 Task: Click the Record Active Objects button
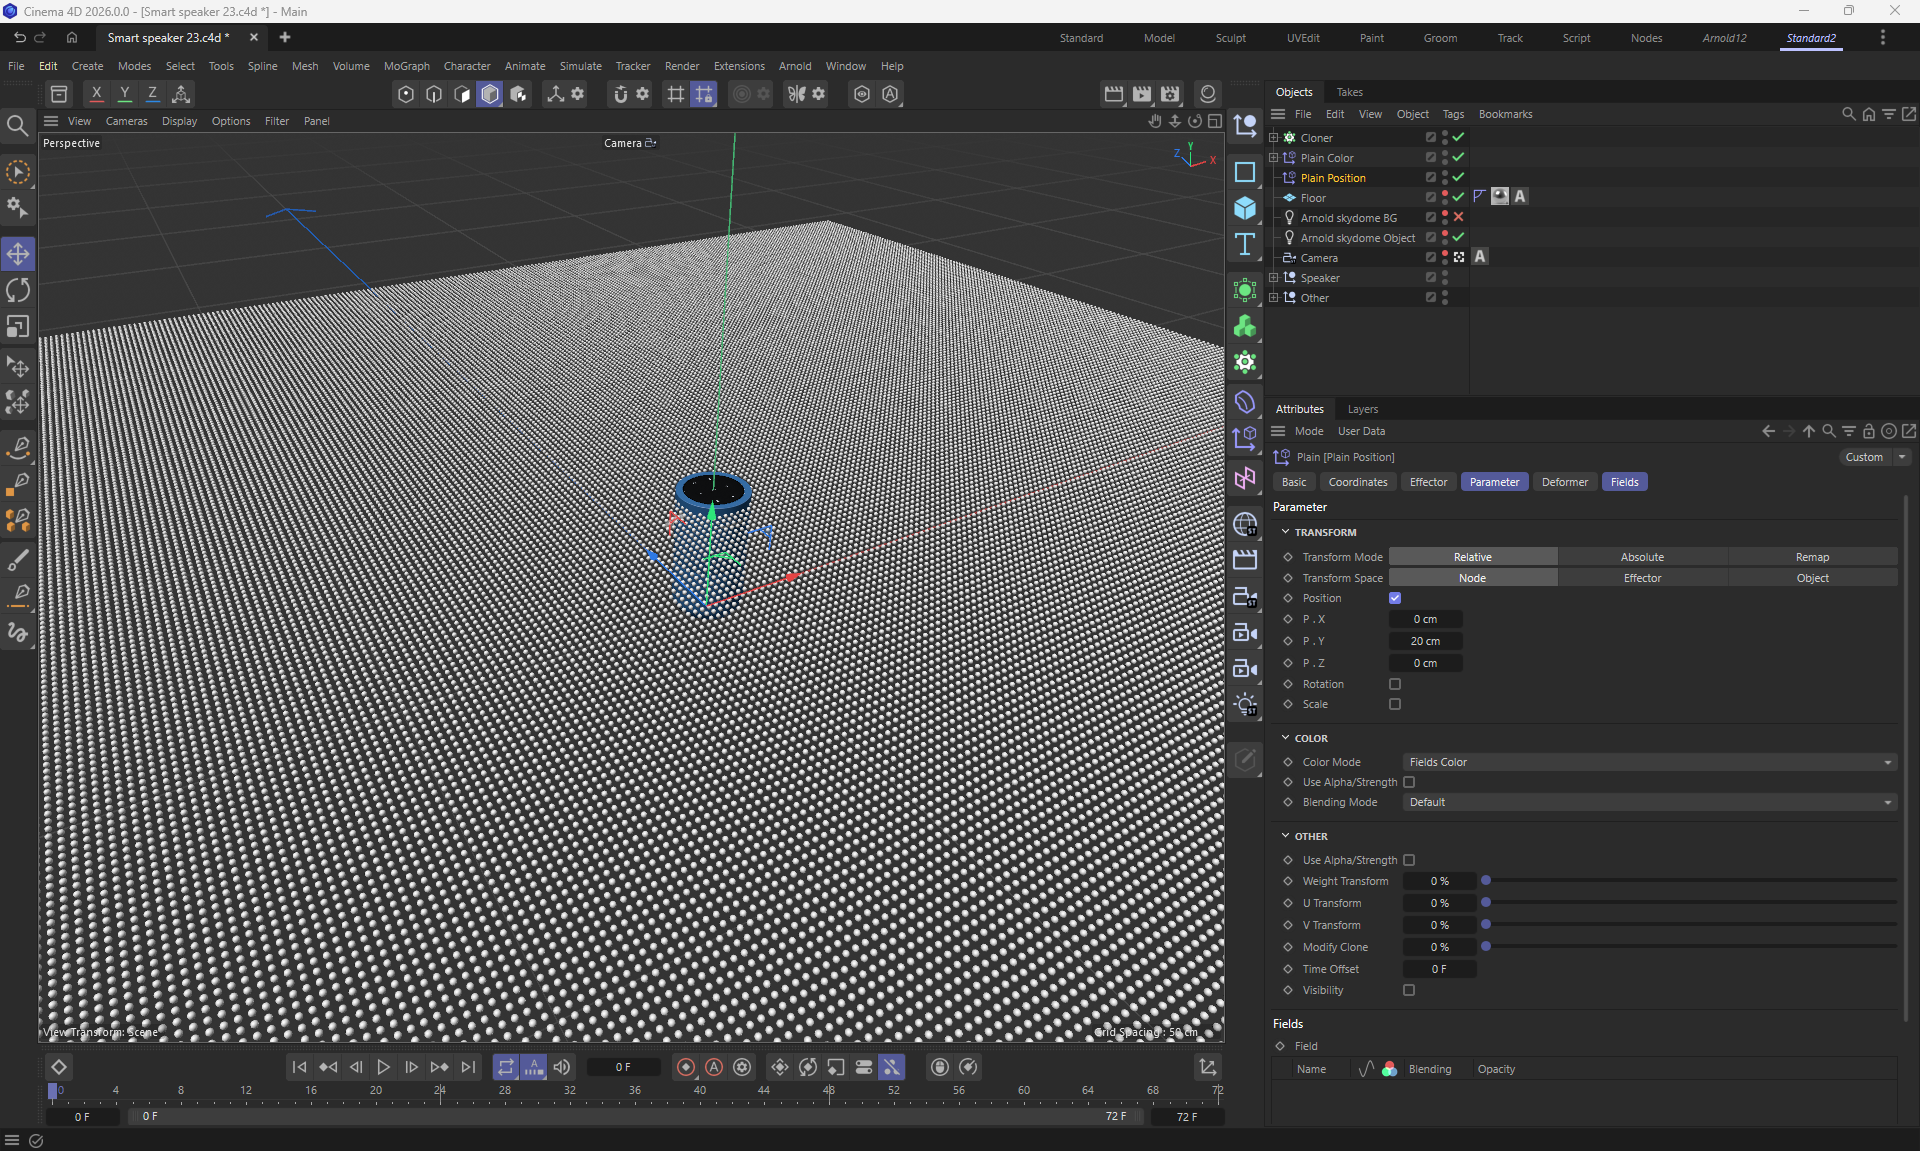686,1067
